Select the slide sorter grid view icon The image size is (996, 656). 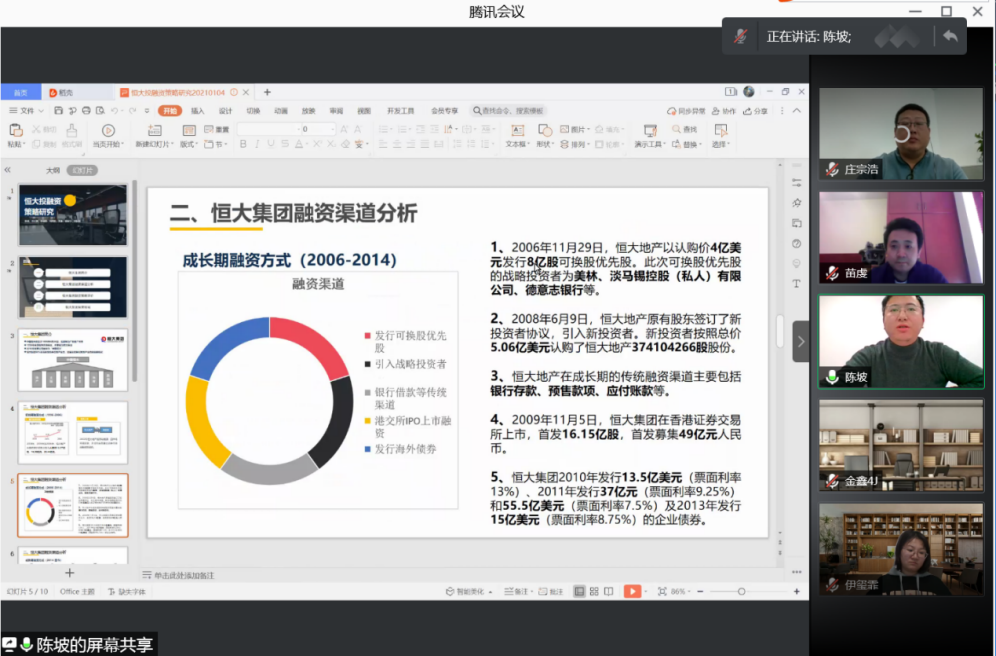tap(594, 591)
